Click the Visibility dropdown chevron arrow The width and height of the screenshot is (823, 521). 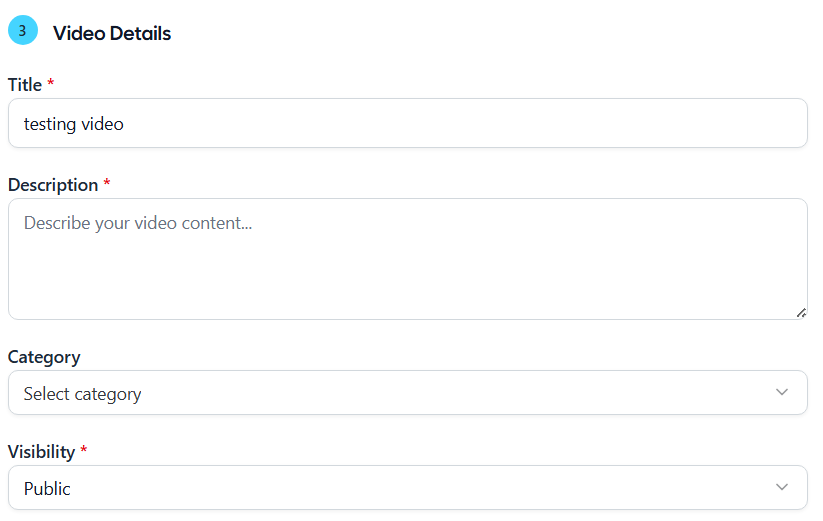click(782, 487)
